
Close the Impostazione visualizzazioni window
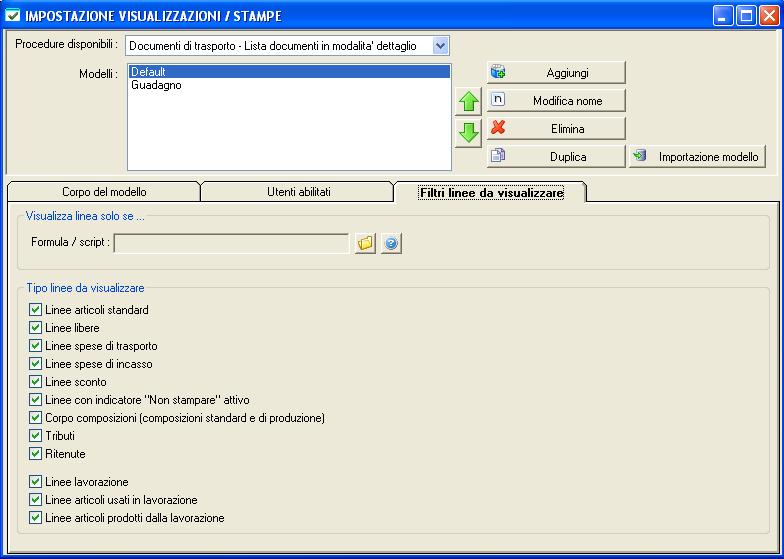[769, 16]
